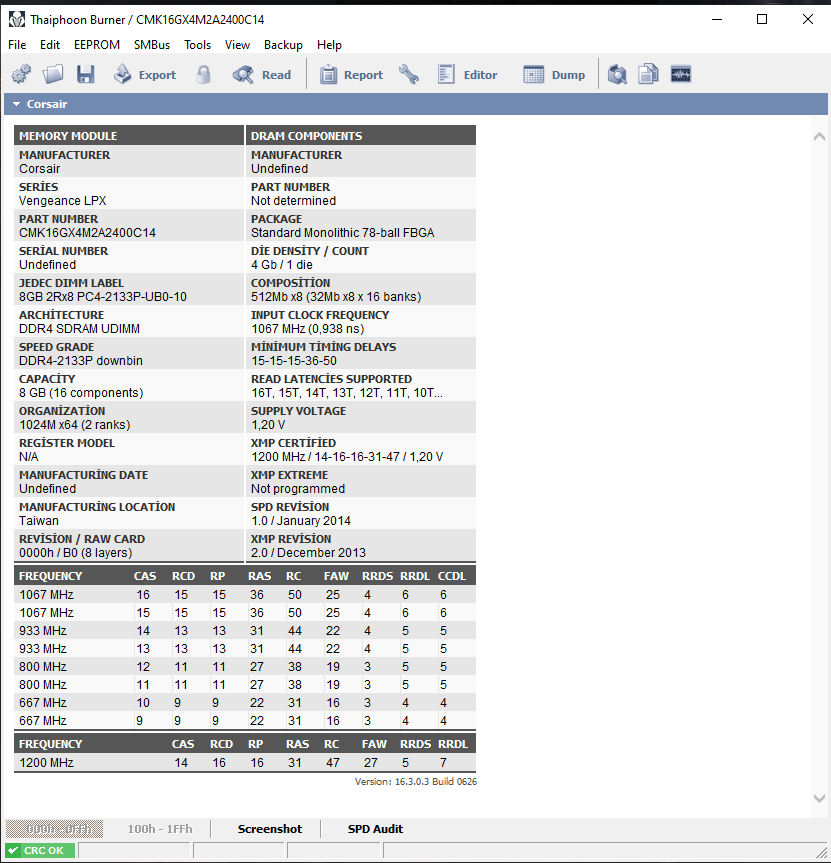Click the Thaiphoon Burner app icon in title bar
Image resolution: width=831 pixels, height=863 pixels.
[17, 19]
